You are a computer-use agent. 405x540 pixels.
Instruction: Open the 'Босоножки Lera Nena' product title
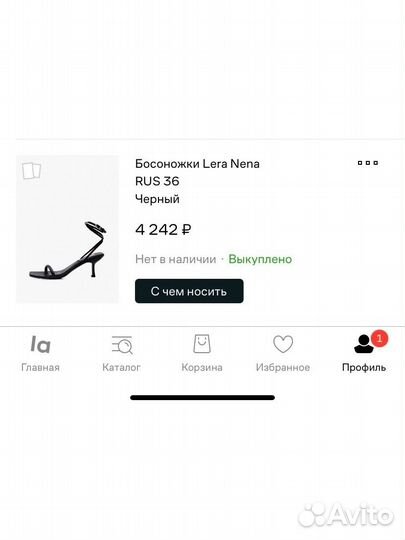pyautogui.click(x=197, y=164)
